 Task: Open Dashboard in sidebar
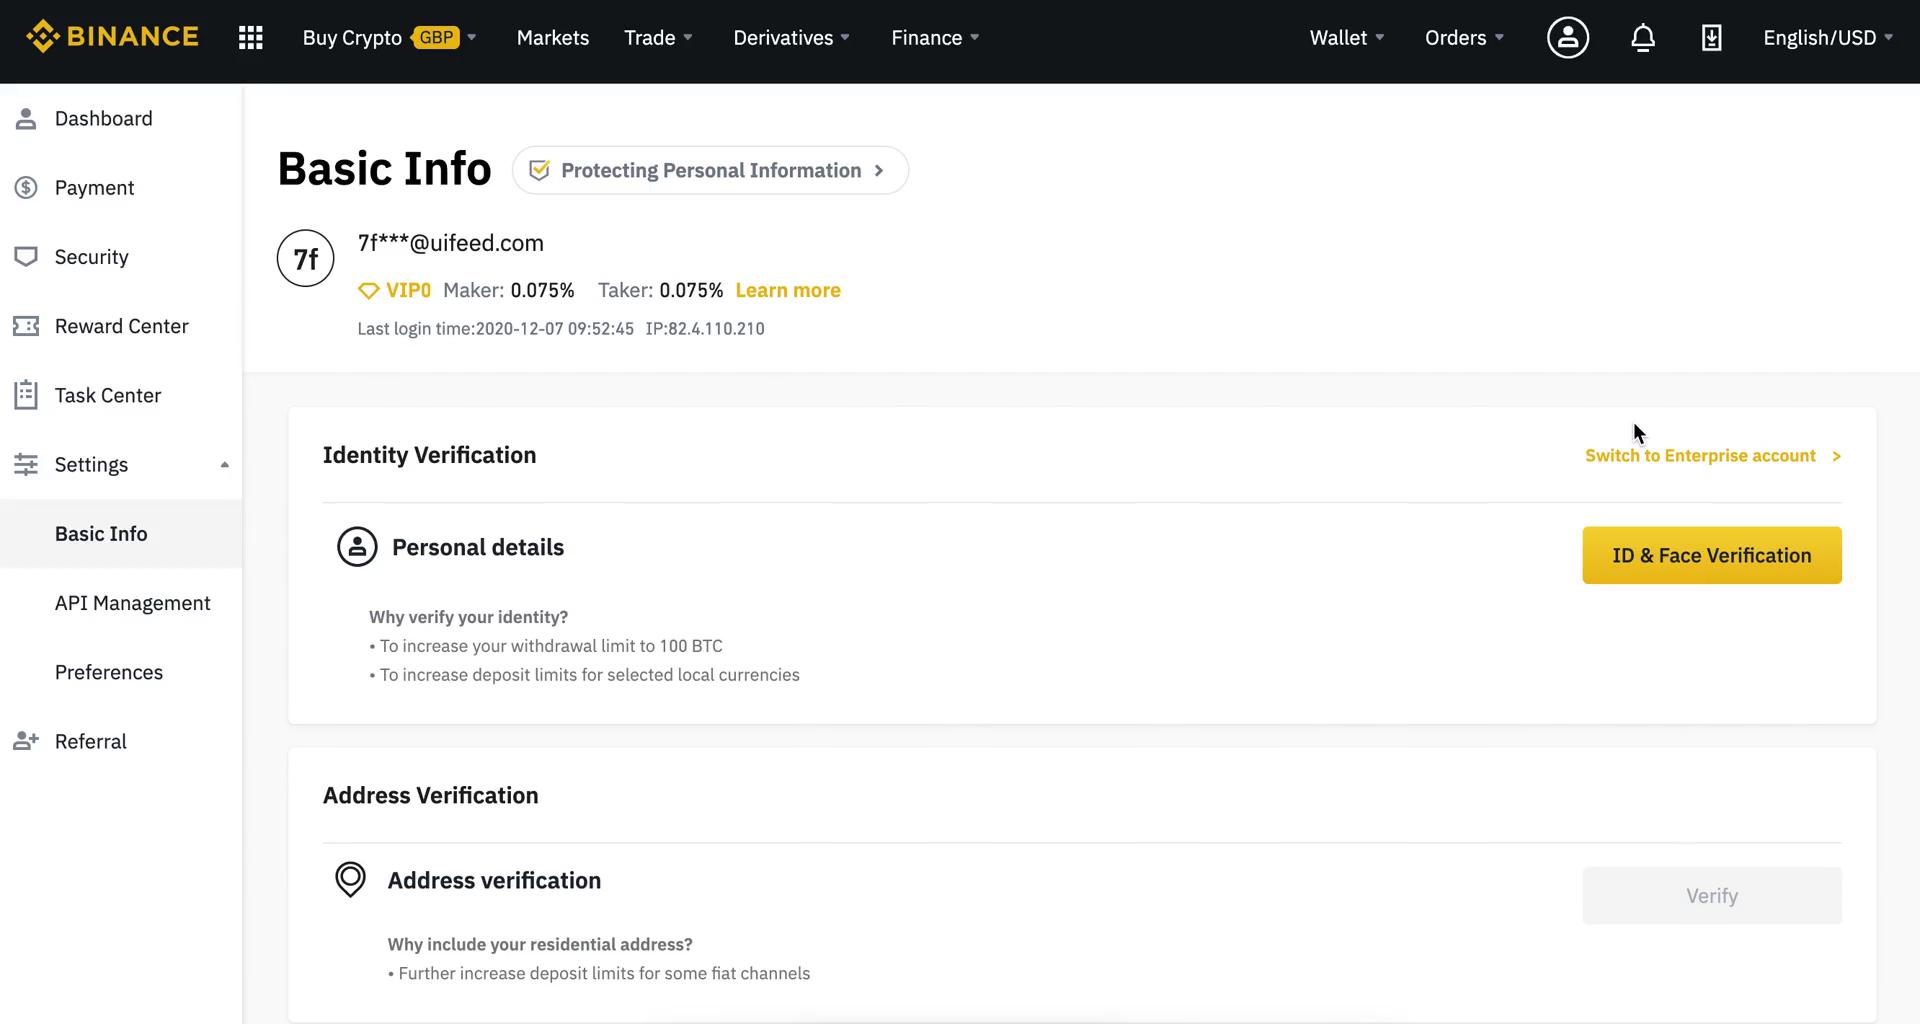[121, 119]
